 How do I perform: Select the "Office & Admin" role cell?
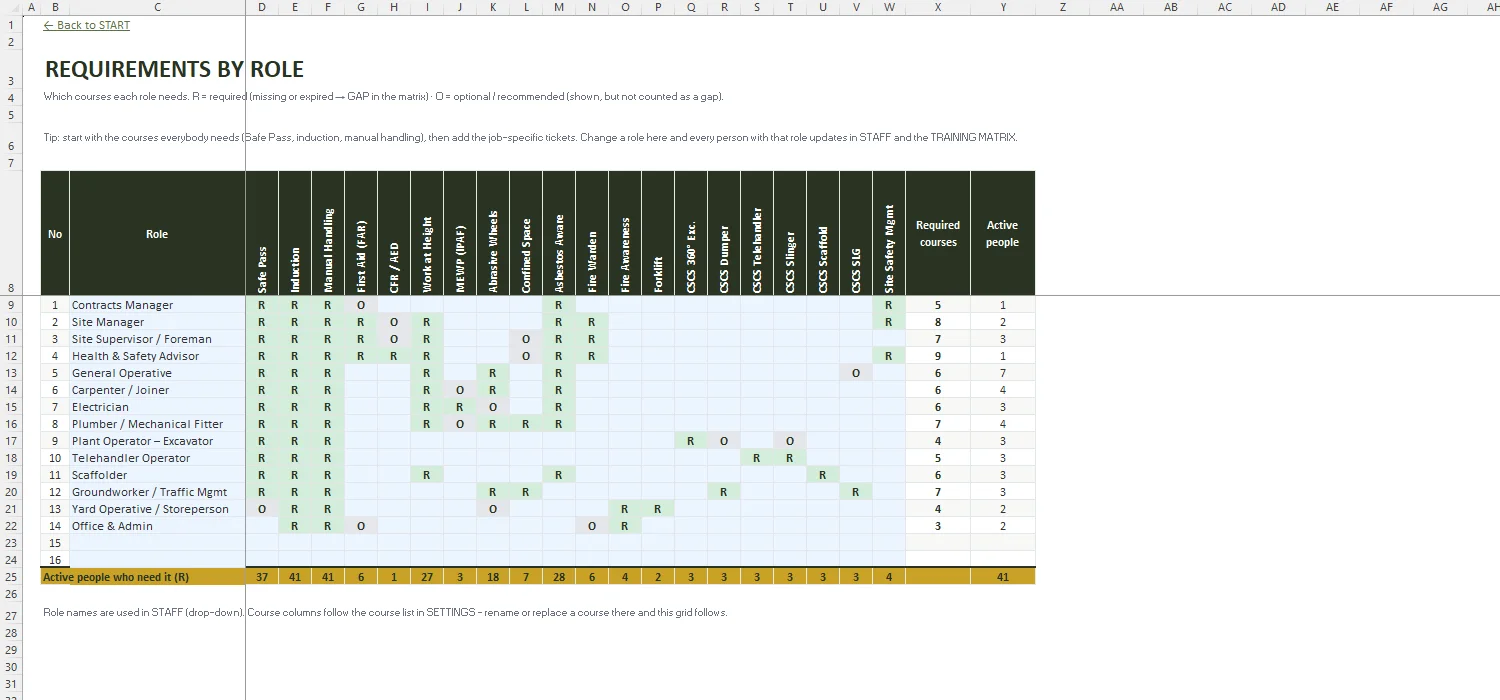click(x=157, y=526)
